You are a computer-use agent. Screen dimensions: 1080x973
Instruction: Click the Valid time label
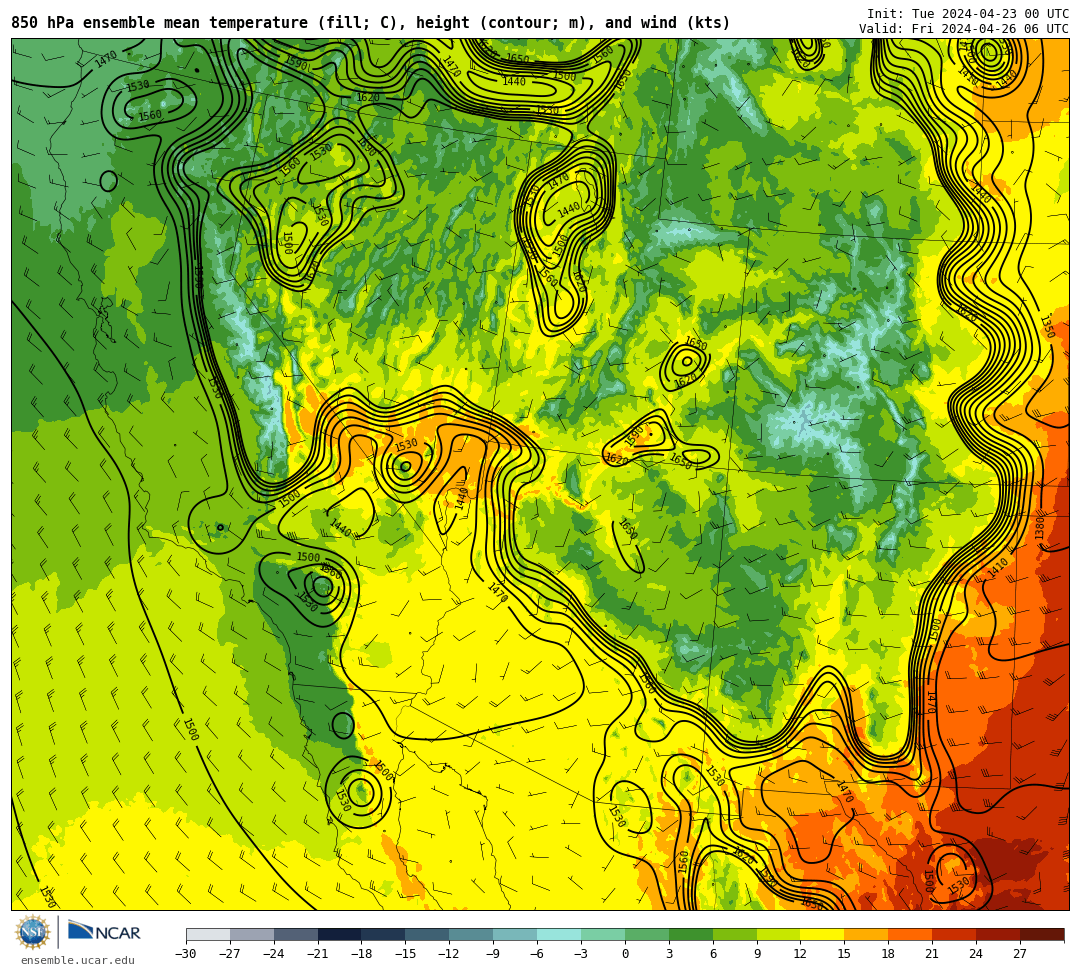pyautogui.click(x=964, y=29)
